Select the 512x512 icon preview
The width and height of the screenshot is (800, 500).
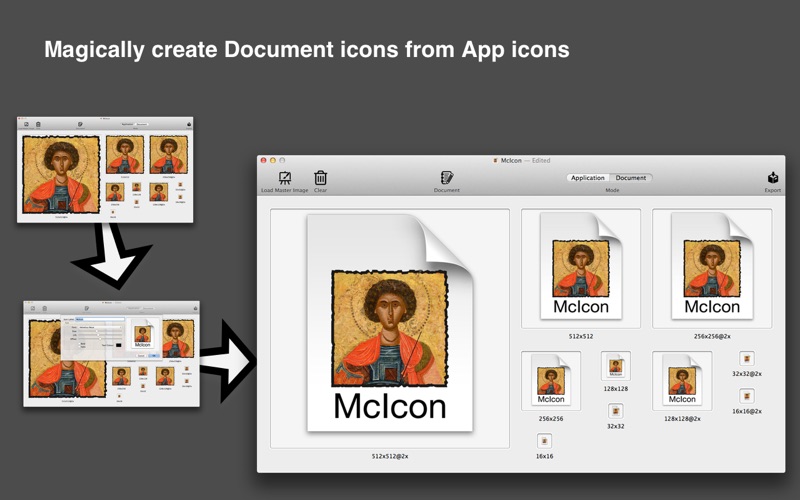click(x=581, y=268)
